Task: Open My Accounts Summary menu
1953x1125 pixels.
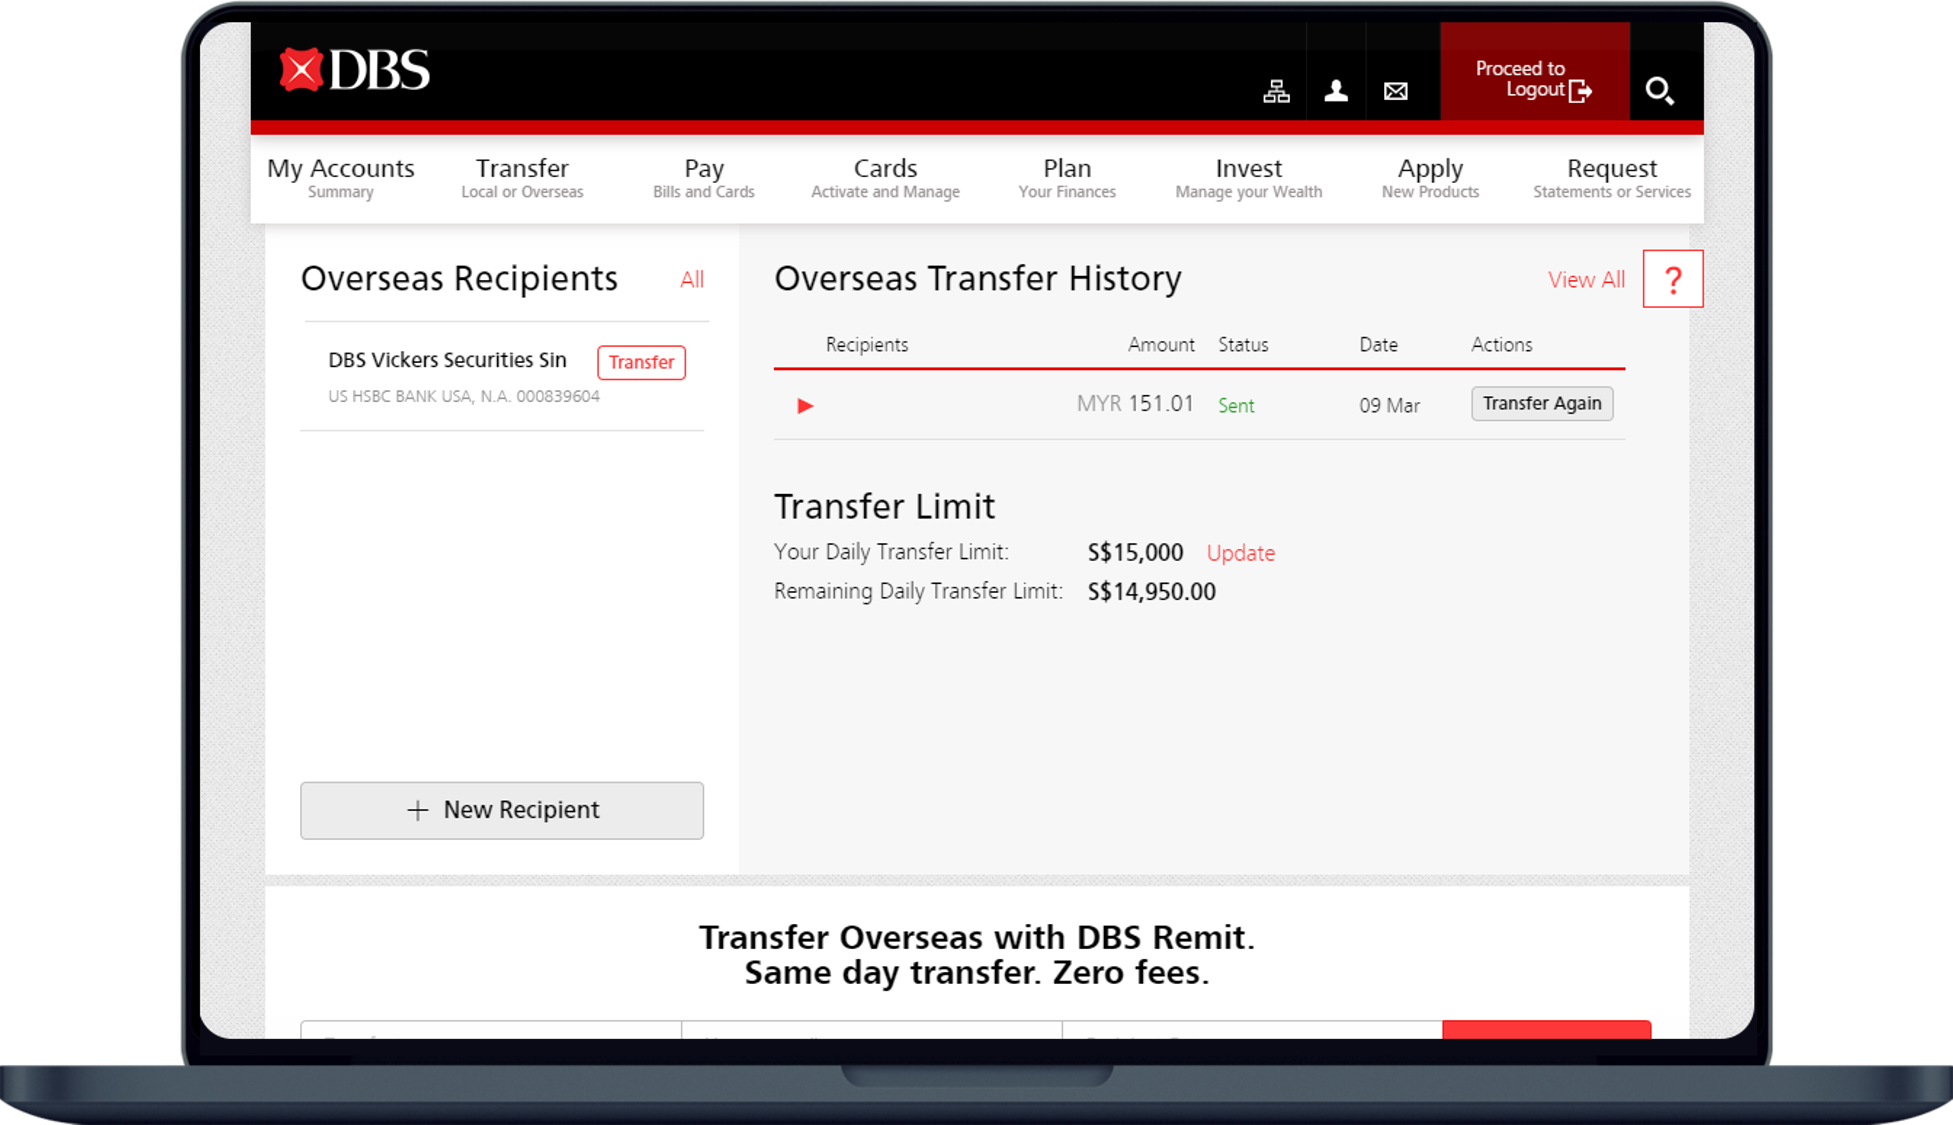Action: click(341, 178)
